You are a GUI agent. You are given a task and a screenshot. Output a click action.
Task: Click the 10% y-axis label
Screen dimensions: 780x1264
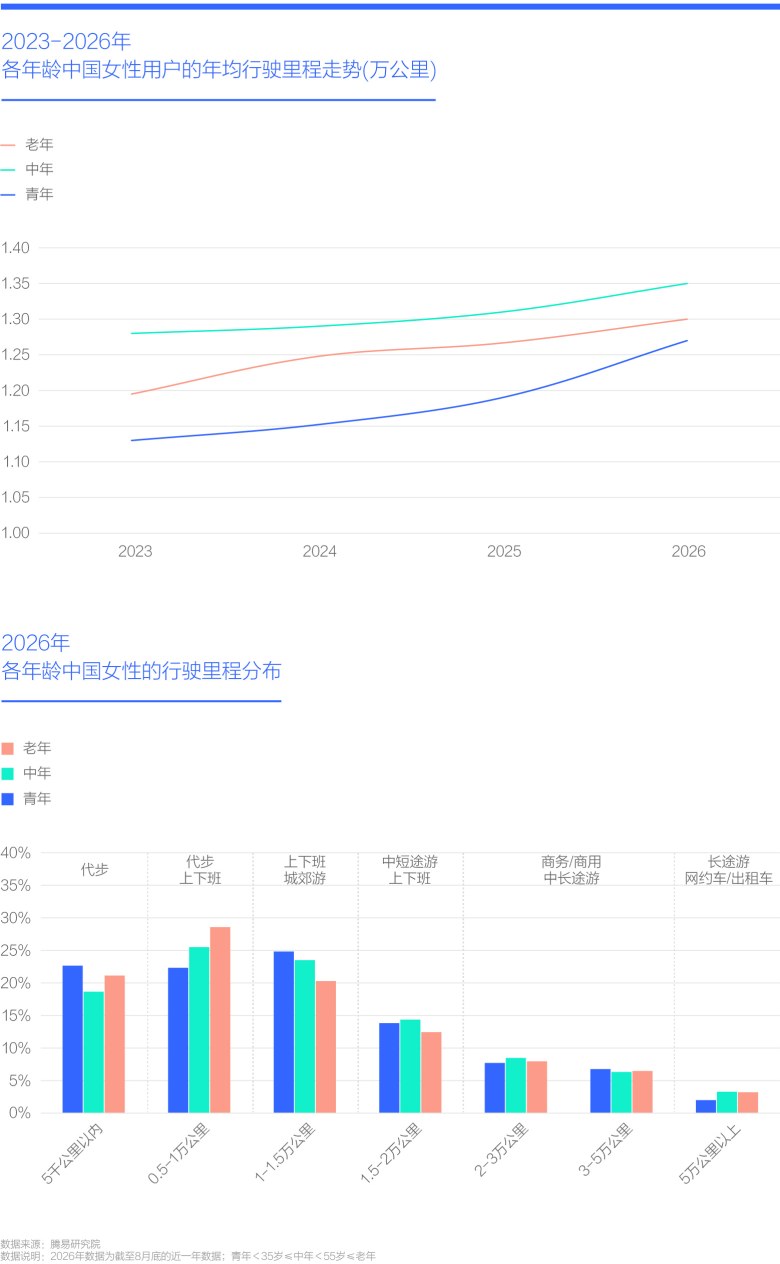coord(16,1048)
